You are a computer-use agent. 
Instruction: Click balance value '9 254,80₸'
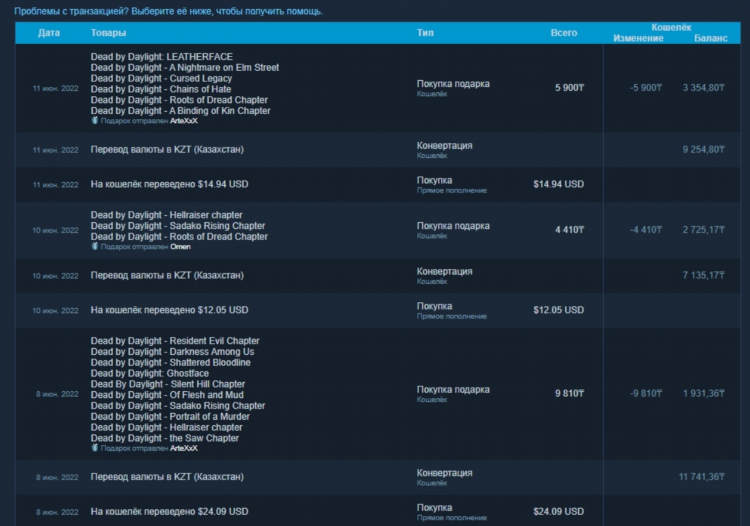pyautogui.click(x=703, y=150)
